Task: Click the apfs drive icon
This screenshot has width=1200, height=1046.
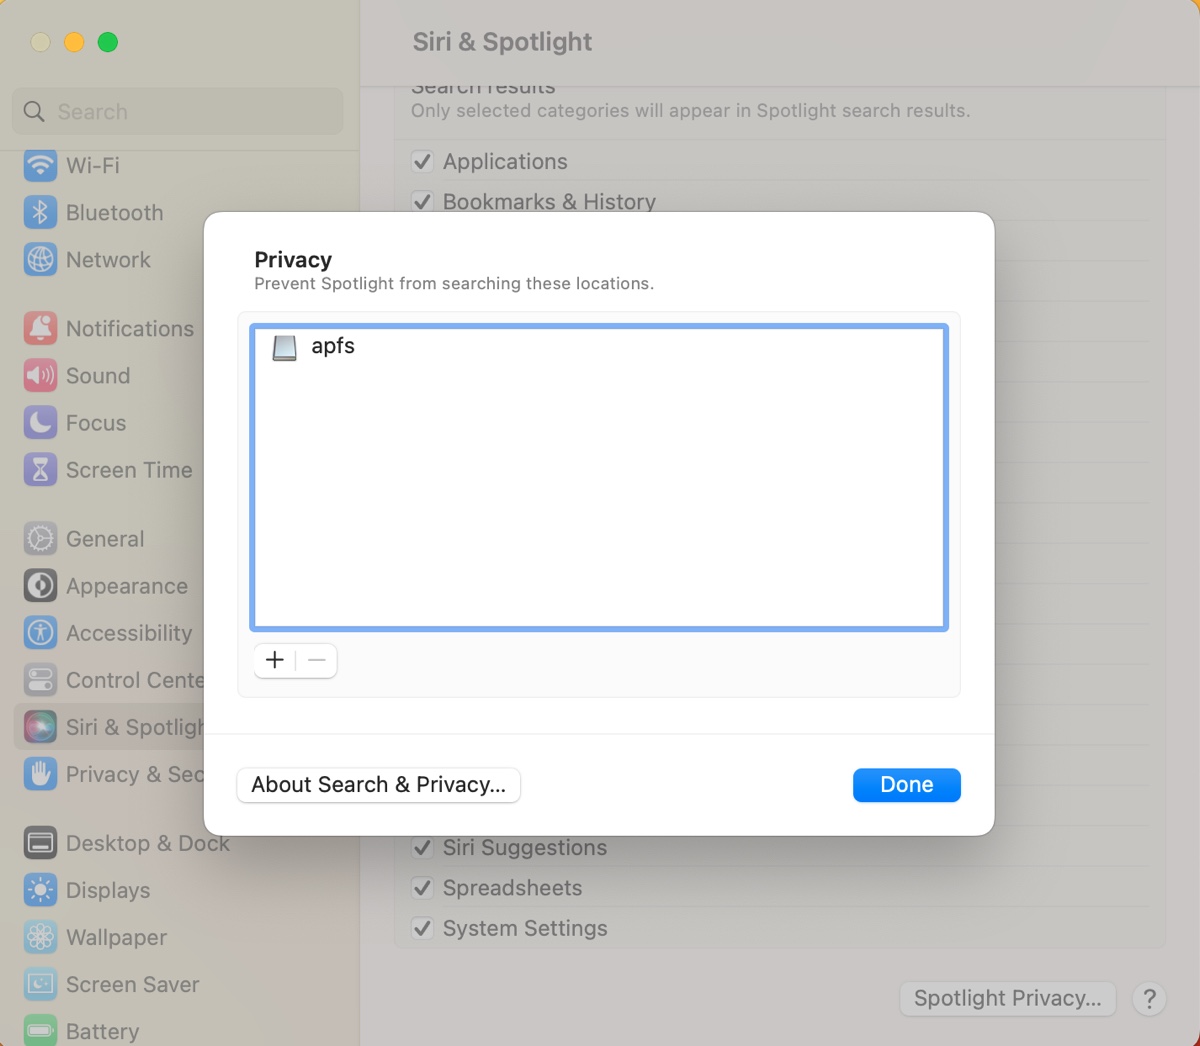Action: pyautogui.click(x=285, y=347)
